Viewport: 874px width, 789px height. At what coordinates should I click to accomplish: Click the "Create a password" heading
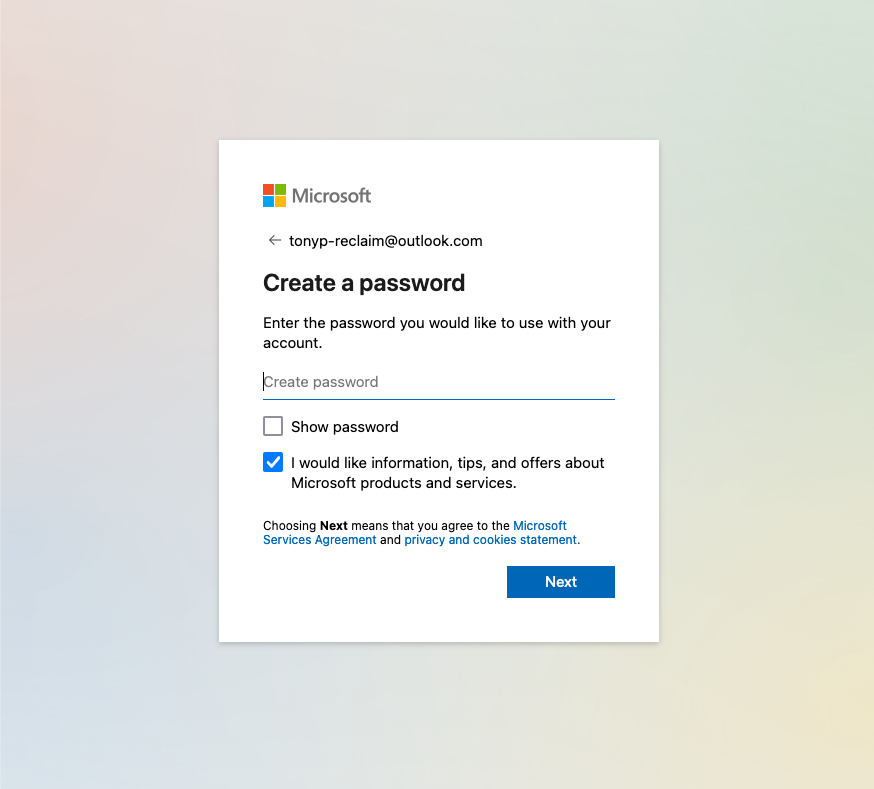click(364, 283)
